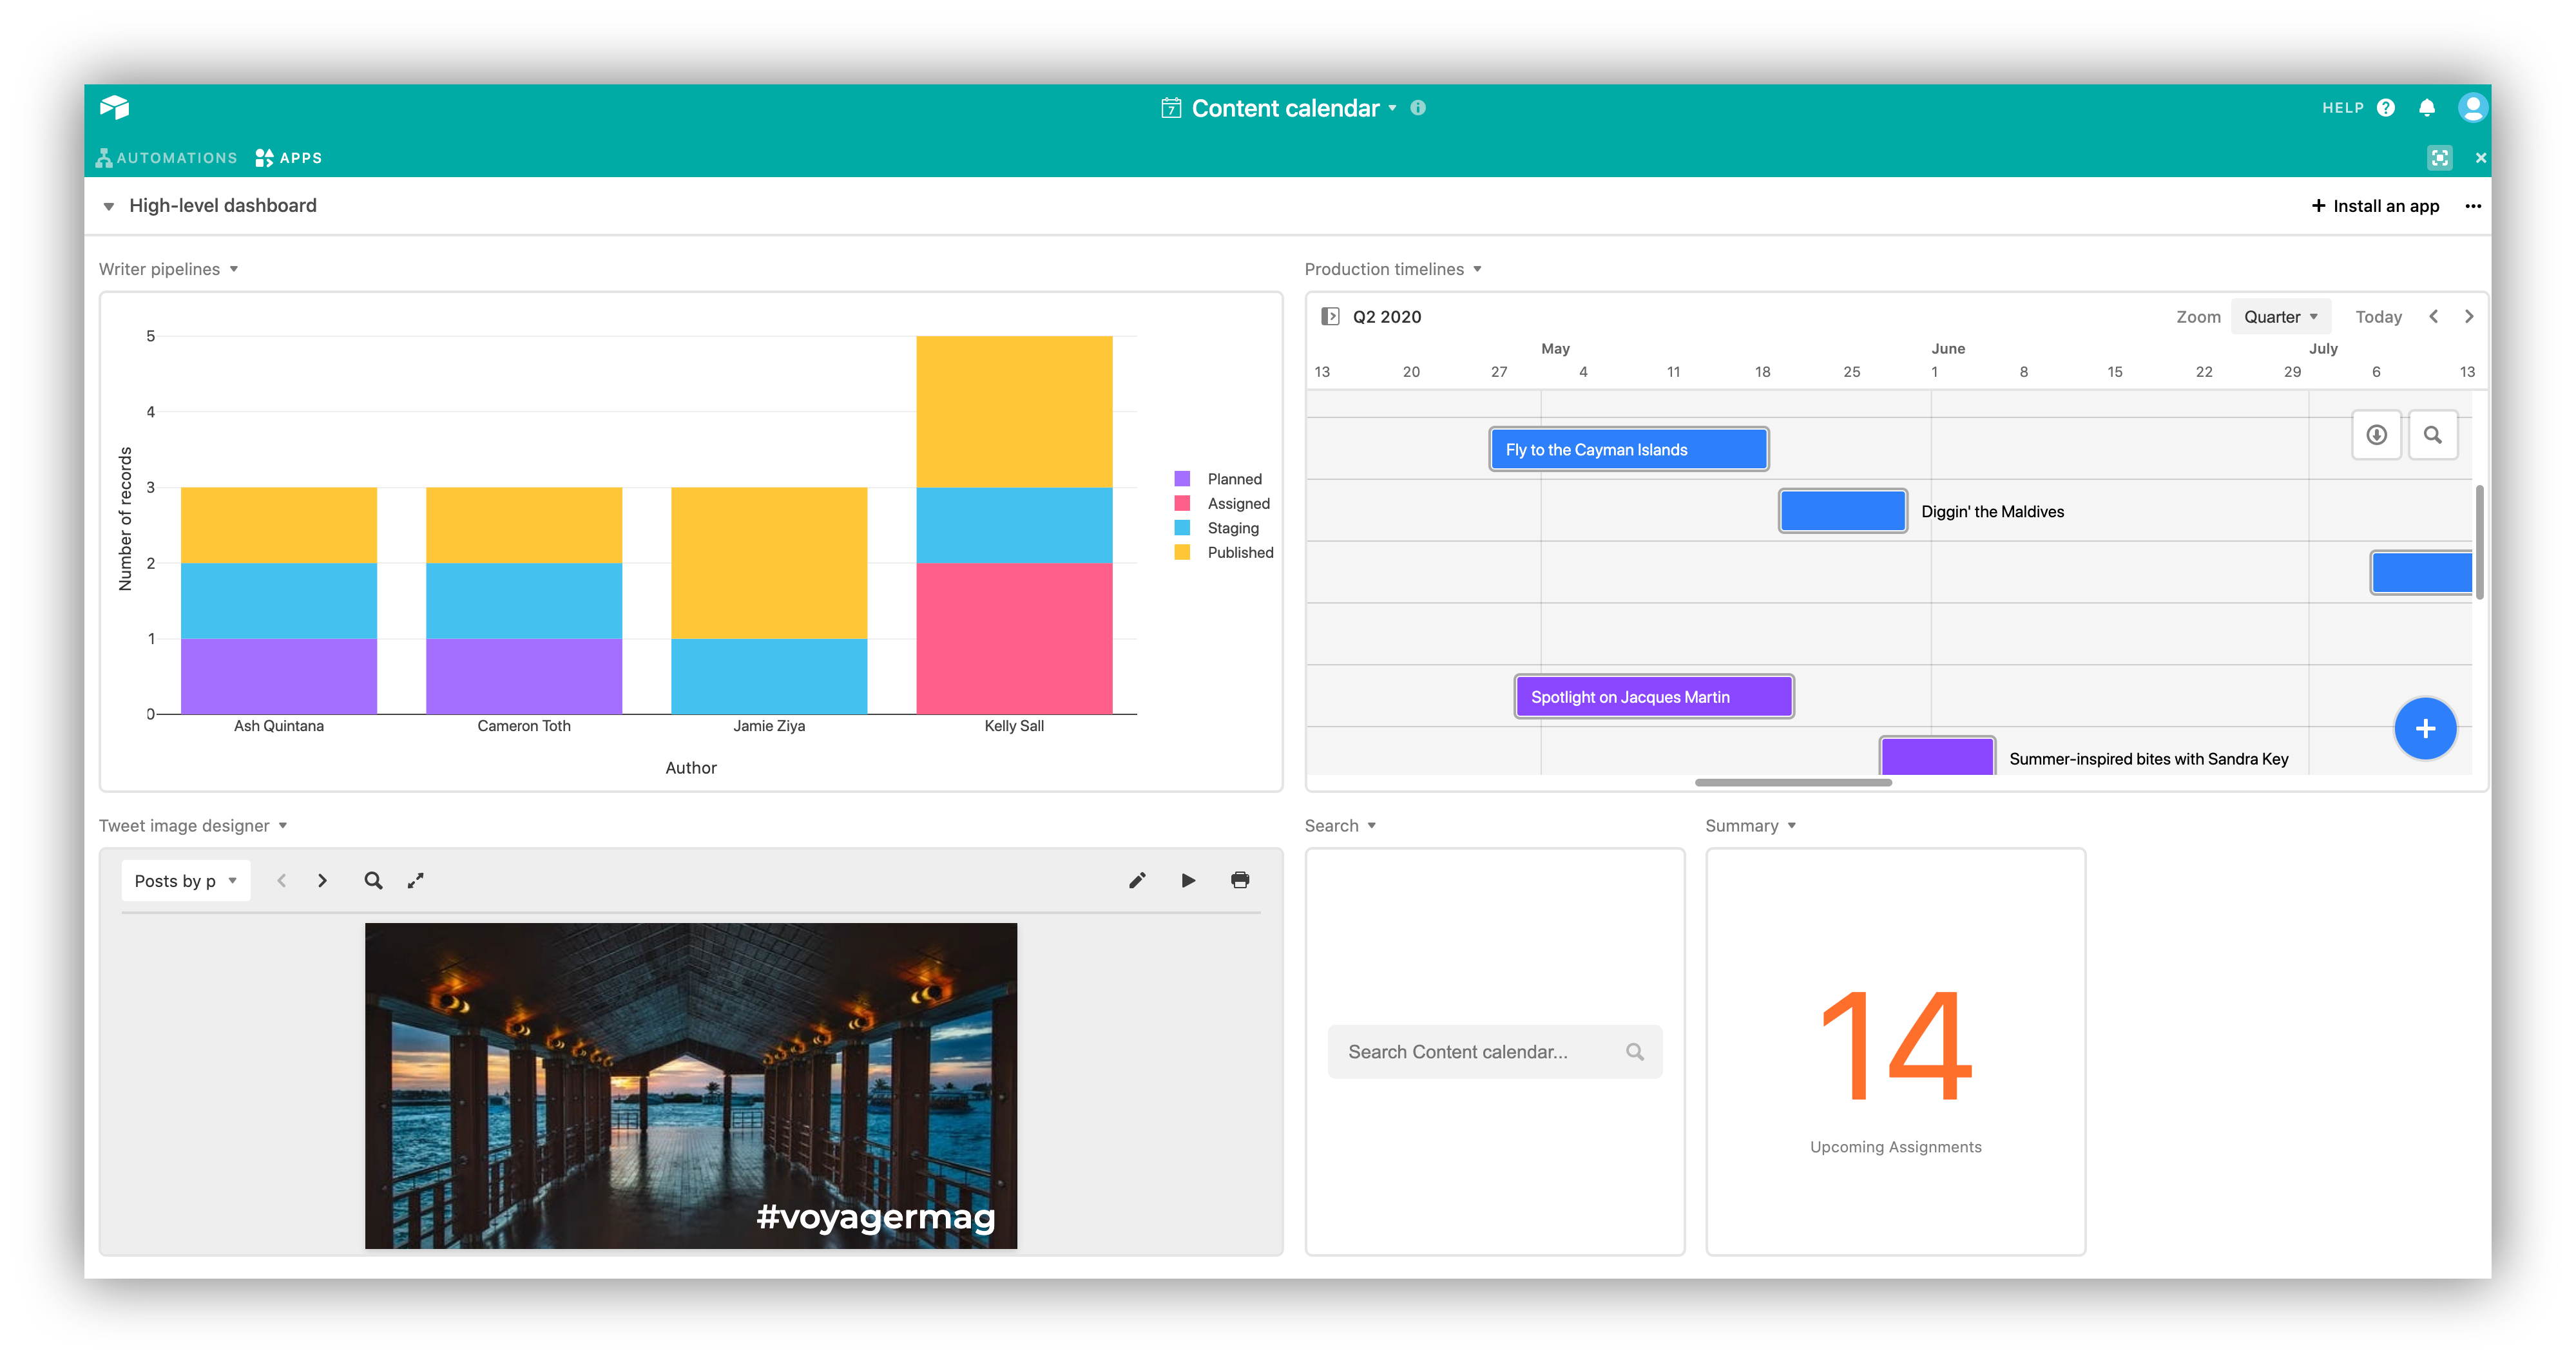Screen dimensions: 2576x1363
Task: Open the Posts by p view dropdown
Action: [185, 880]
